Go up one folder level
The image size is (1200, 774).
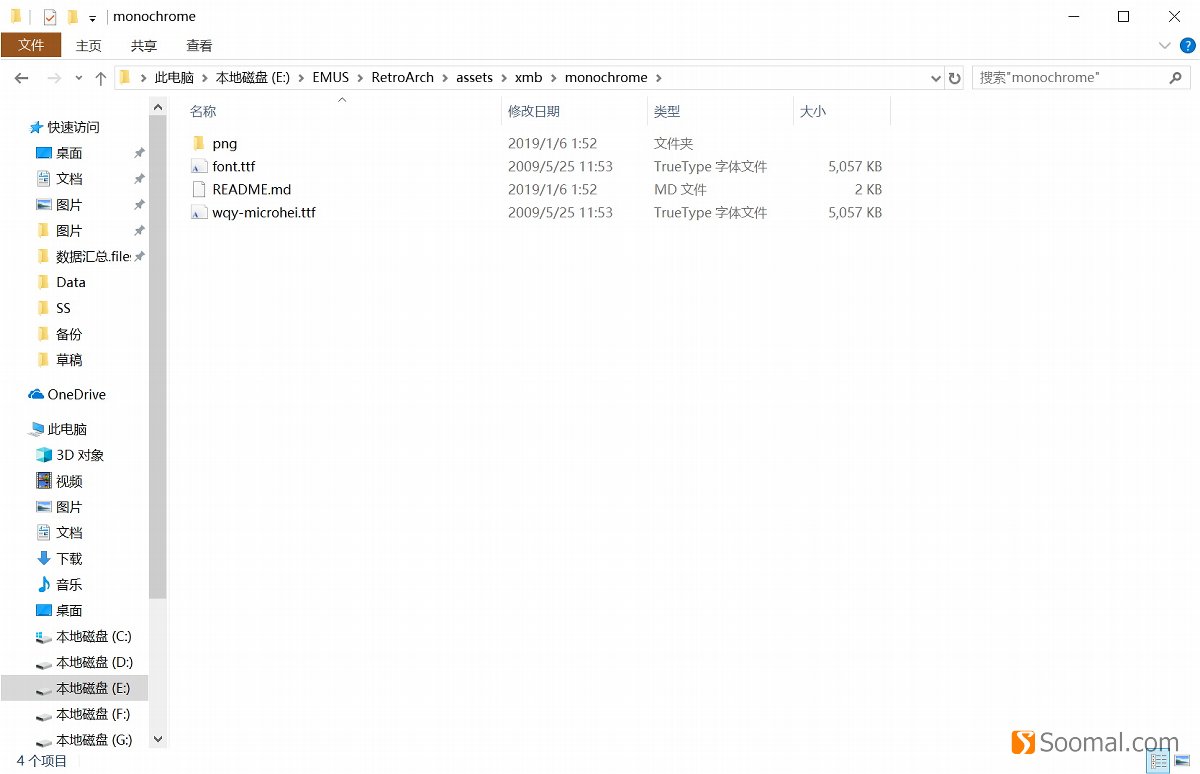100,77
